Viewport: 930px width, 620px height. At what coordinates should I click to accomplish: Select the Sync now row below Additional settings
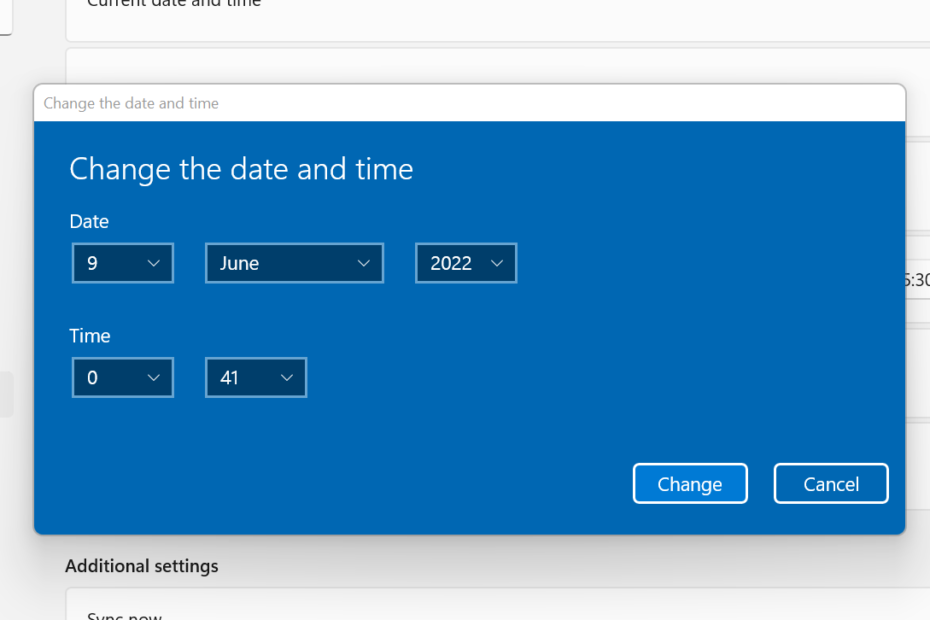pyautogui.click(x=498, y=604)
